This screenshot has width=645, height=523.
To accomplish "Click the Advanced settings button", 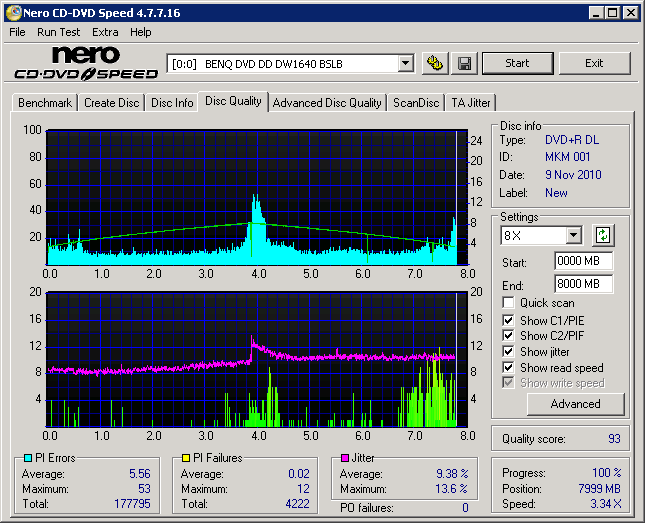I will click(575, 404).
